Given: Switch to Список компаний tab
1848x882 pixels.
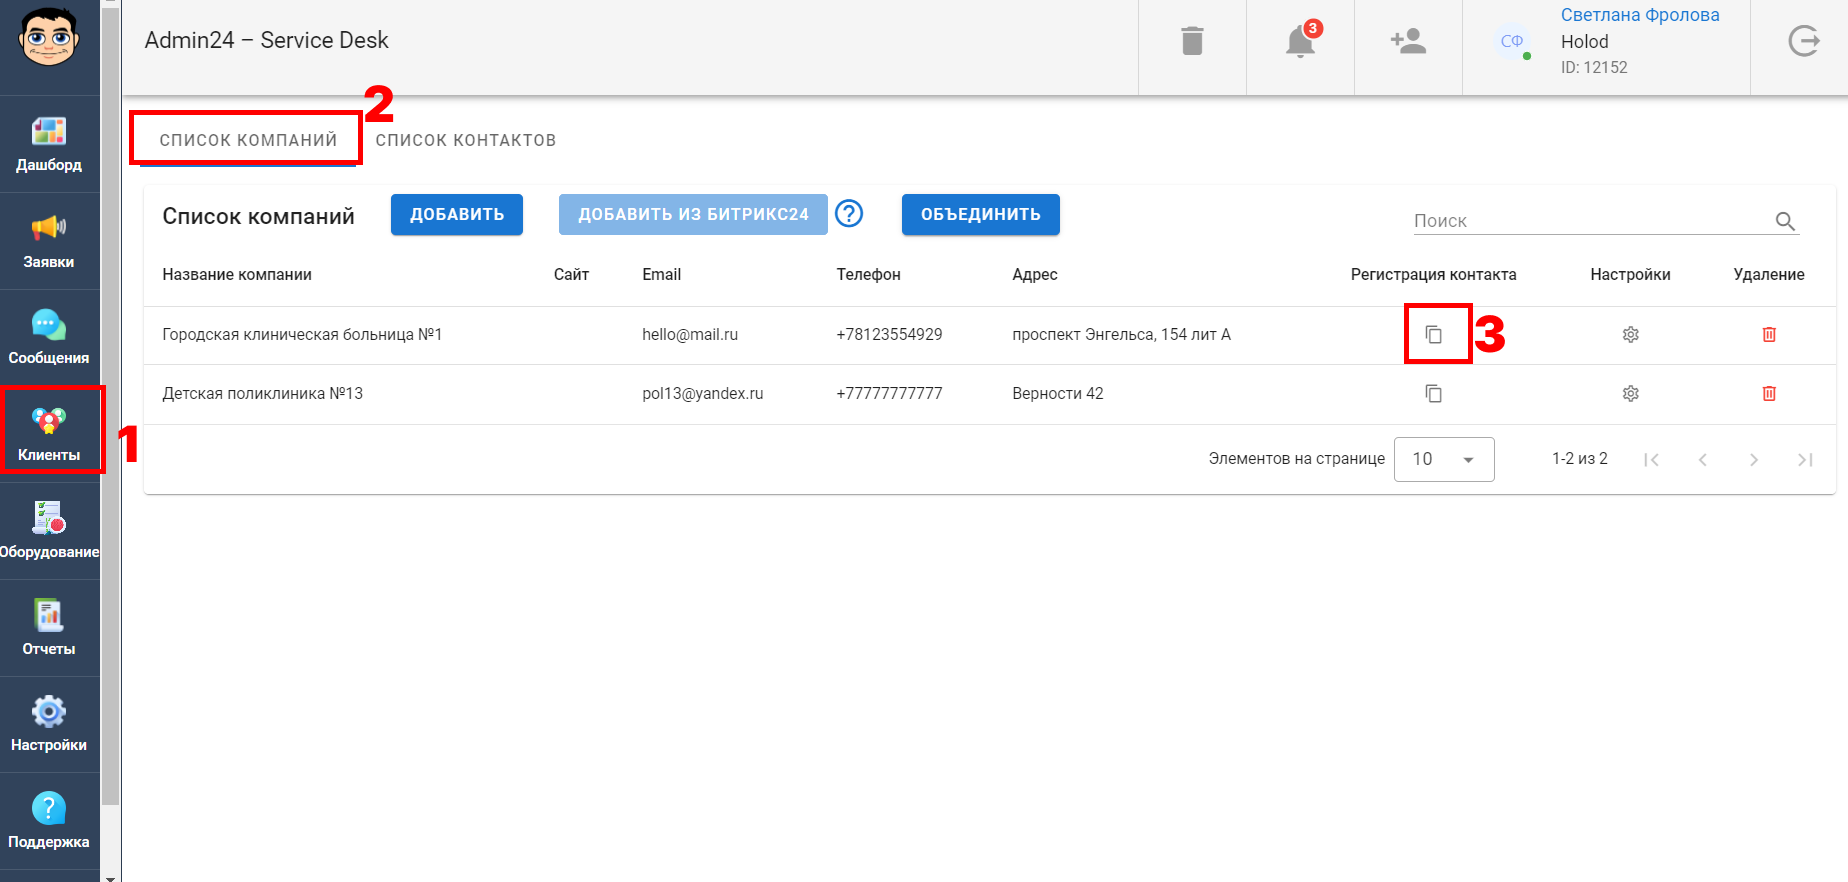Looking at the screenshot, I should pyautogui.click(x=248, y=140).
